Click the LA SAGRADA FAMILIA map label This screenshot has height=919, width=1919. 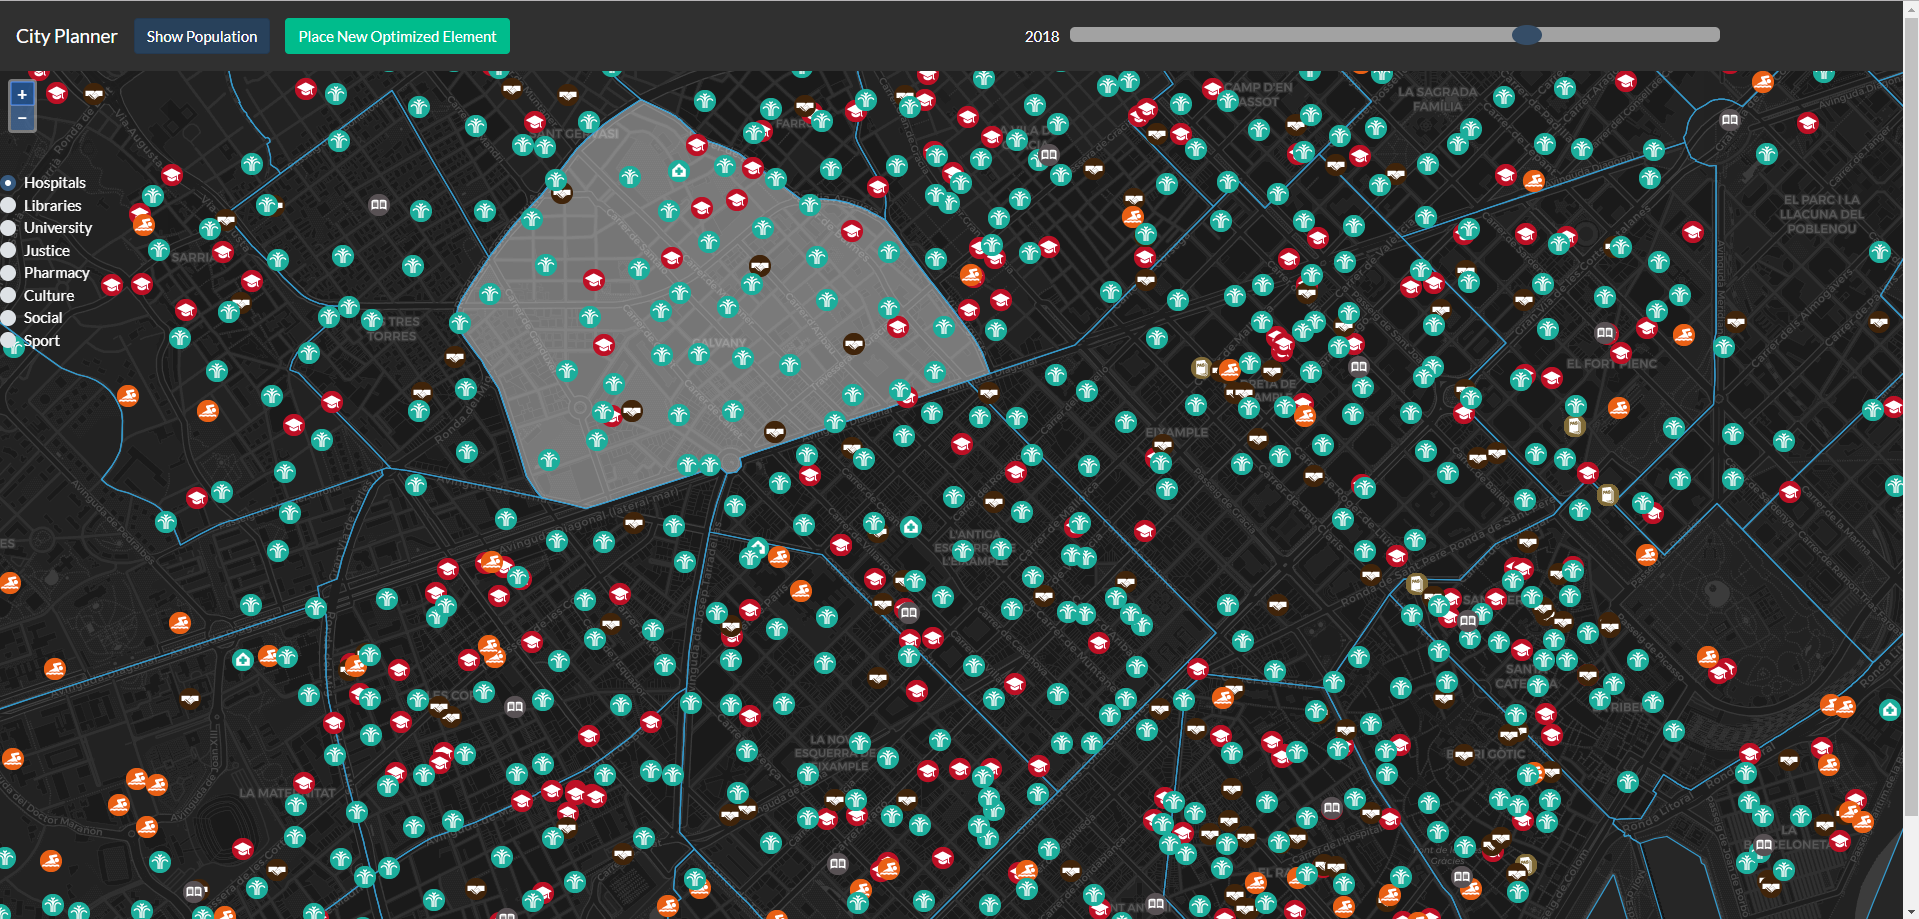[x=1437, y=99]
